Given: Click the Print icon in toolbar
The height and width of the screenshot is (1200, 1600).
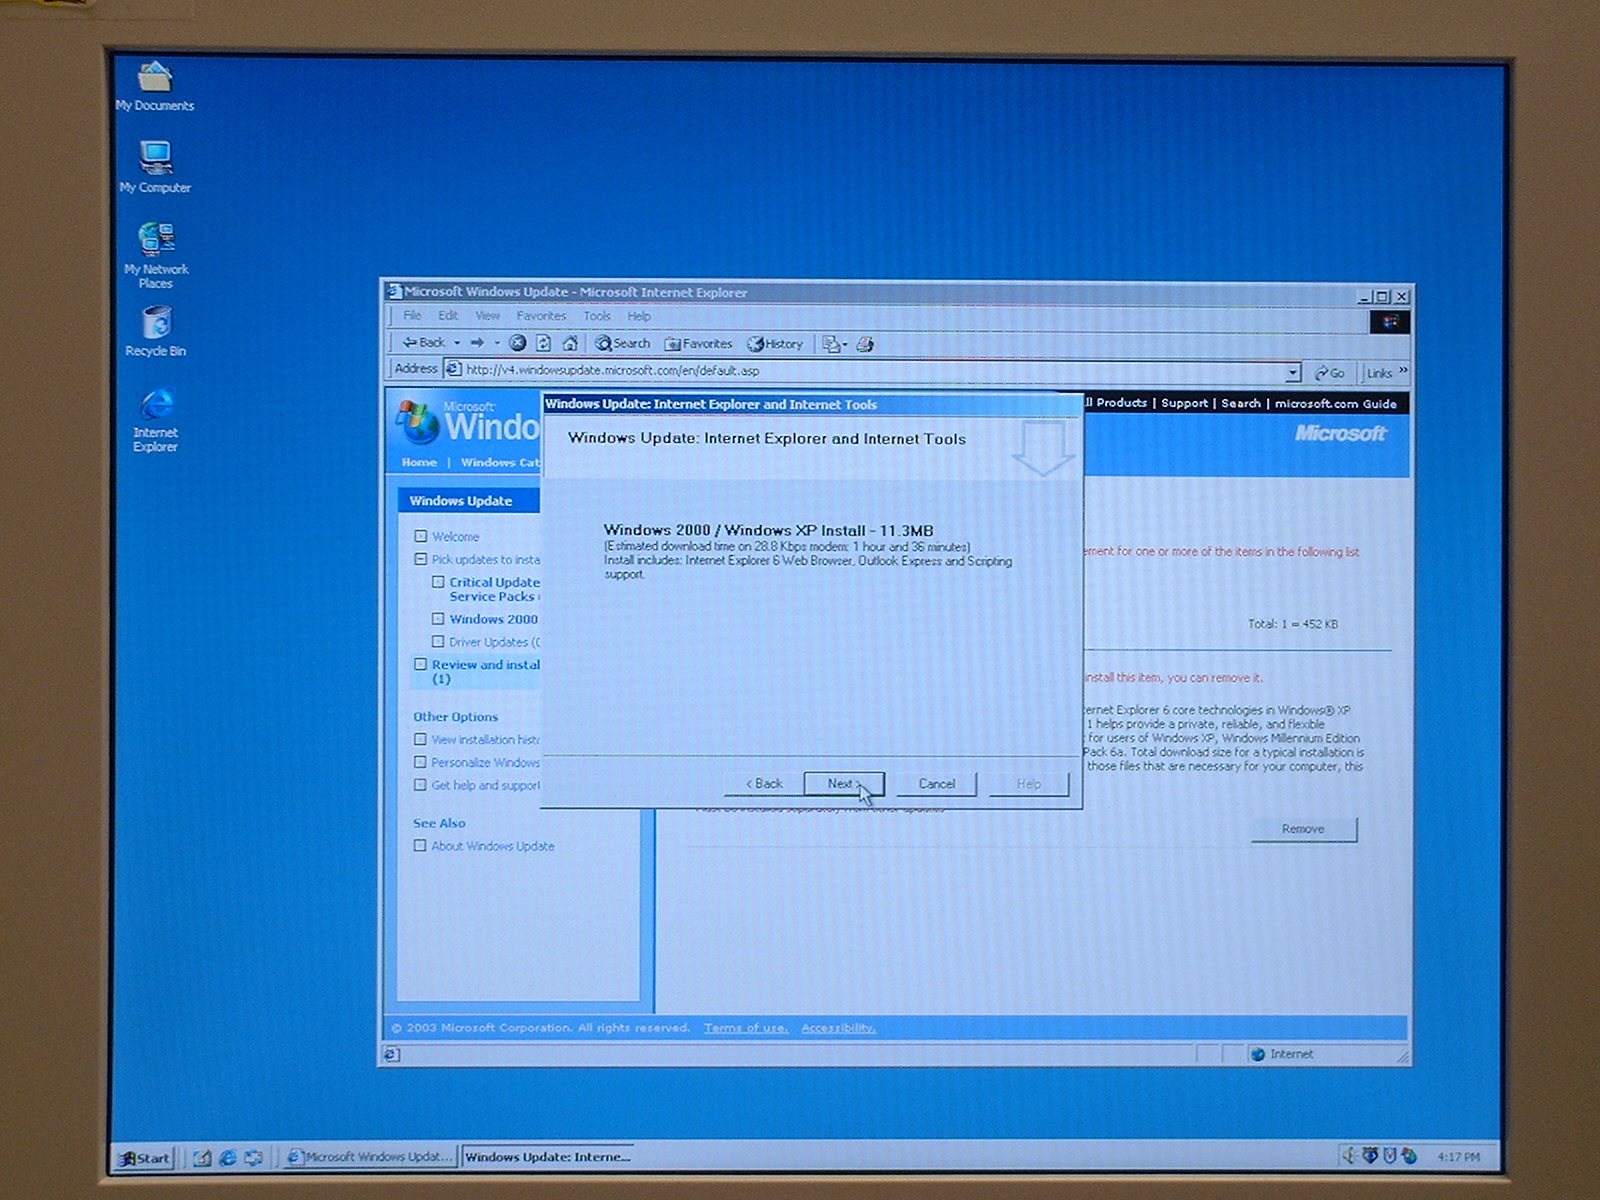Looking at the screenshot, I should [865, 344].
